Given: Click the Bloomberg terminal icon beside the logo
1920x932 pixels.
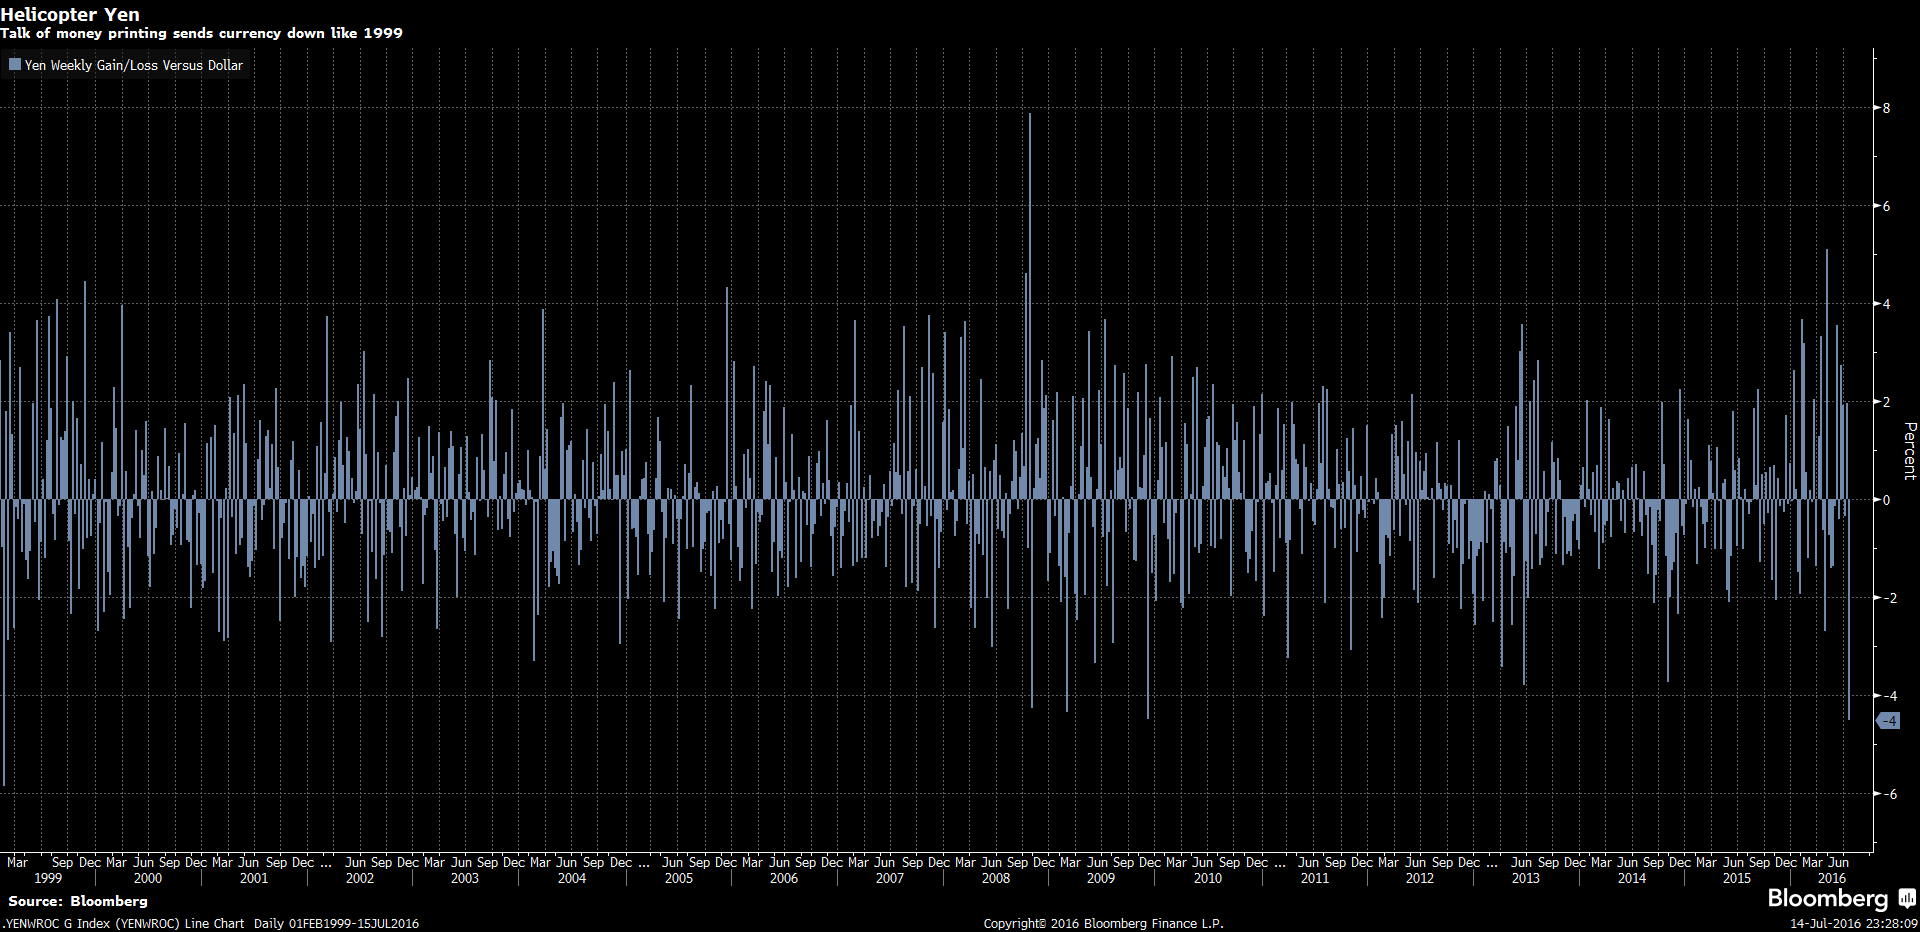Looking at the screenshot, I should point(1907,898).
